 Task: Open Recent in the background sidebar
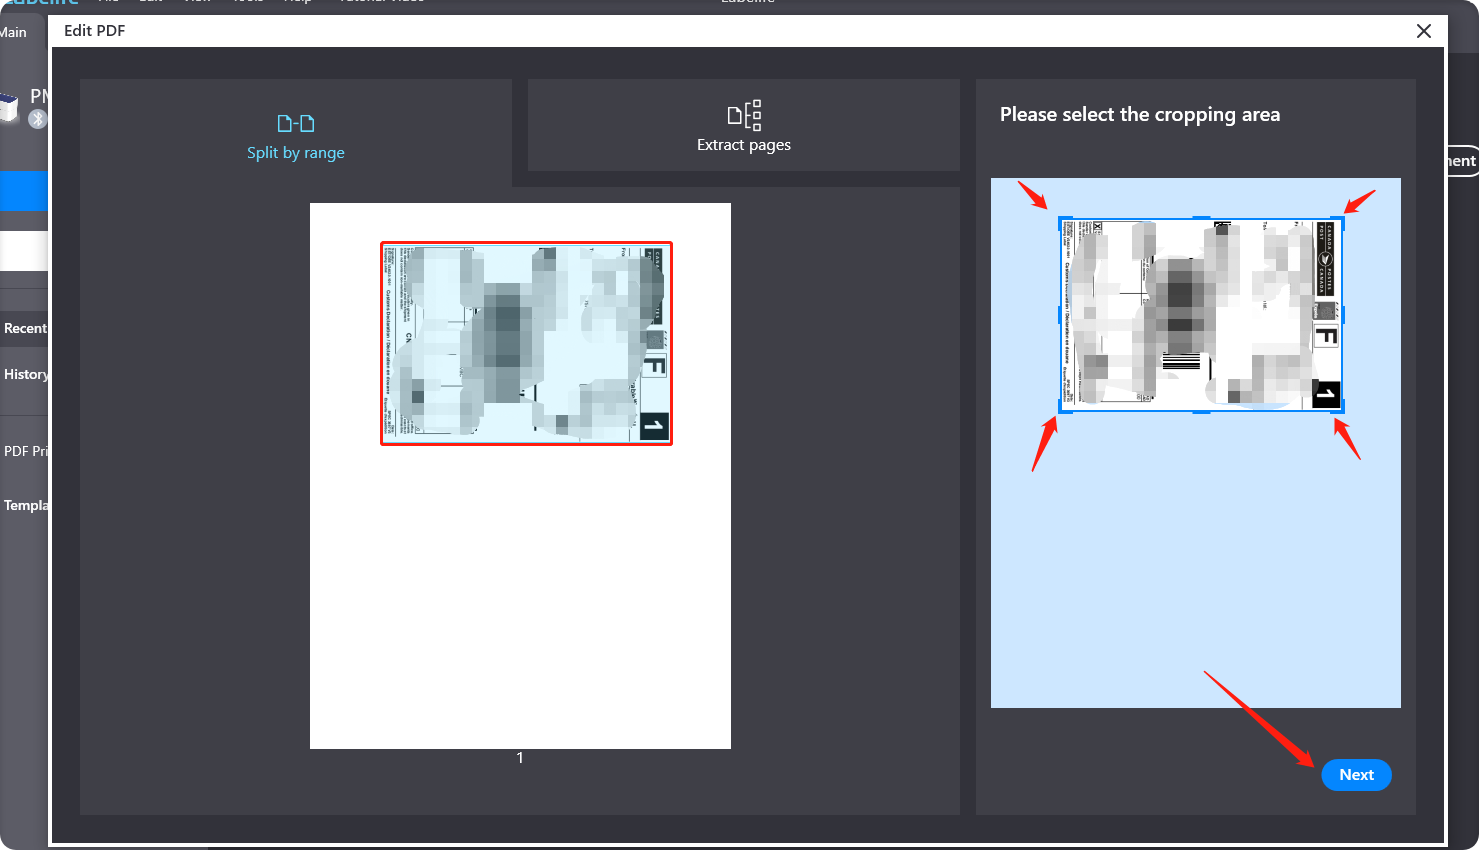24,328
